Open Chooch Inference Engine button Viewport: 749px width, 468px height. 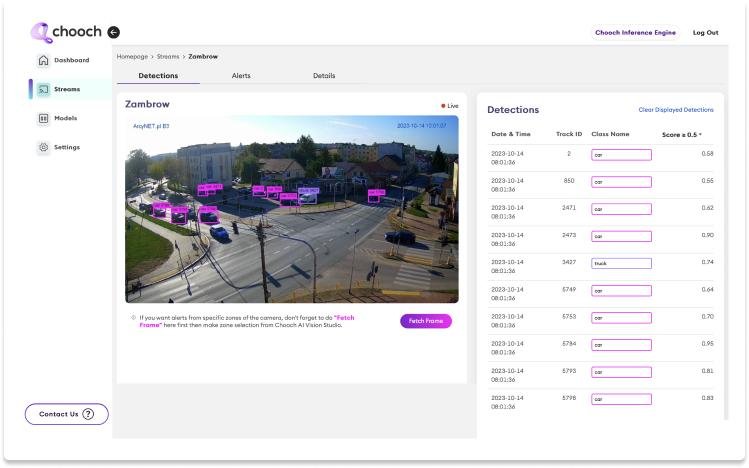coord(635,33)
